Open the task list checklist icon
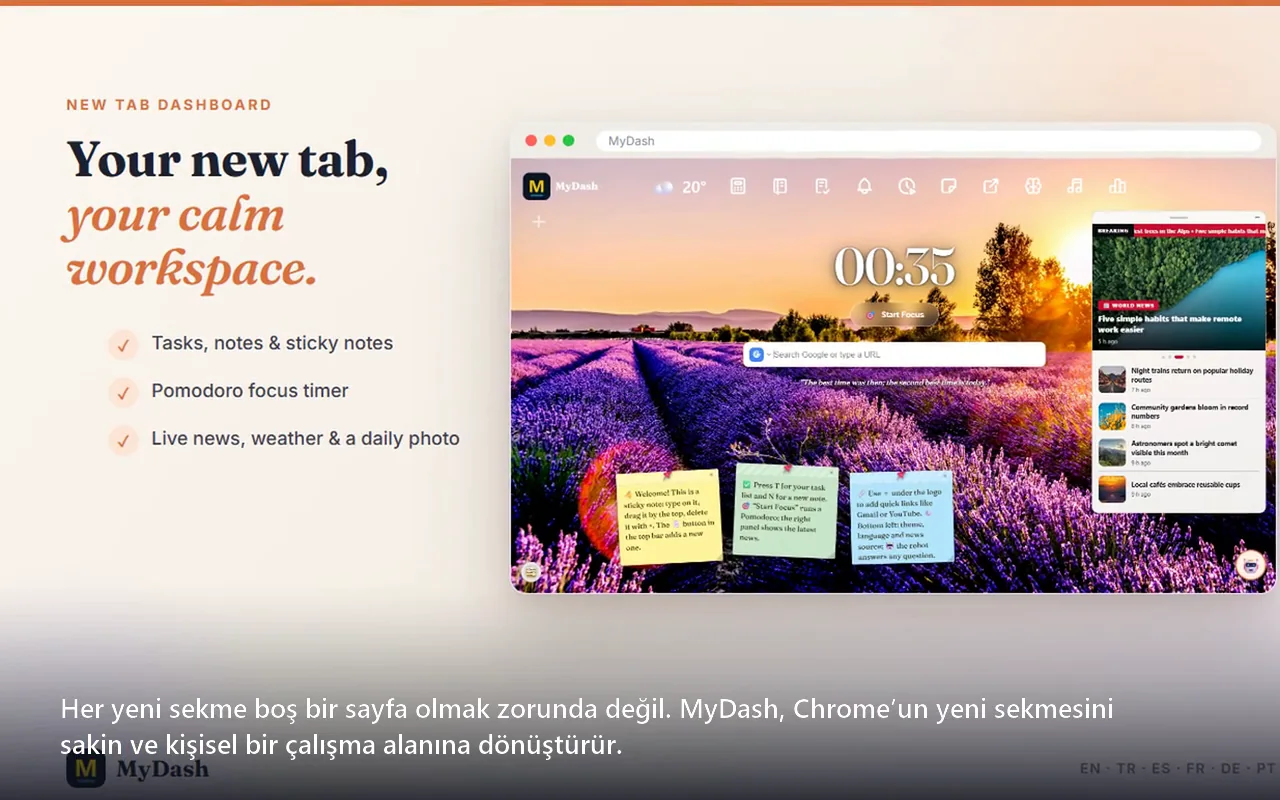1280x800 pixels. click(822, 186)
